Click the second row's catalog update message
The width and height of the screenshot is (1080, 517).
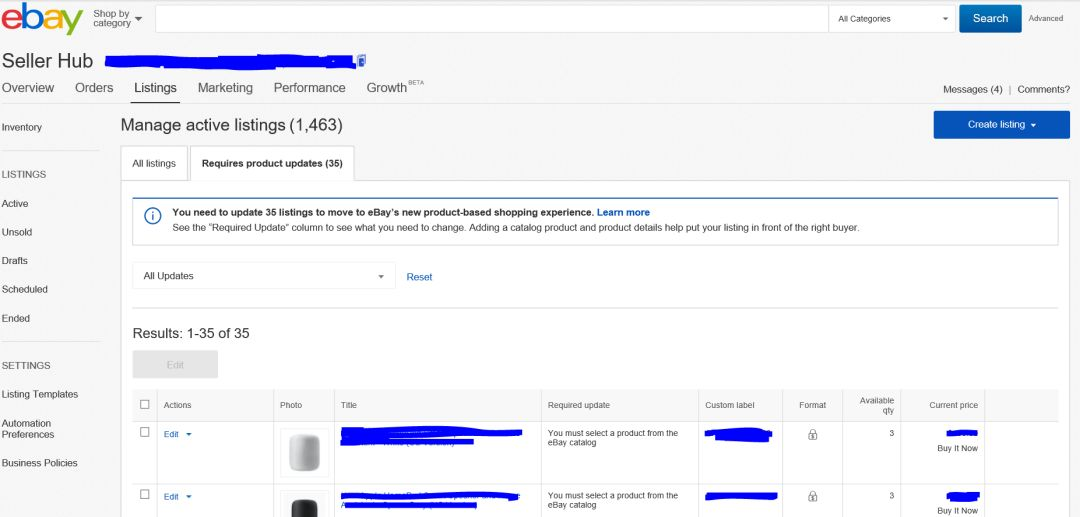point(613,500)
